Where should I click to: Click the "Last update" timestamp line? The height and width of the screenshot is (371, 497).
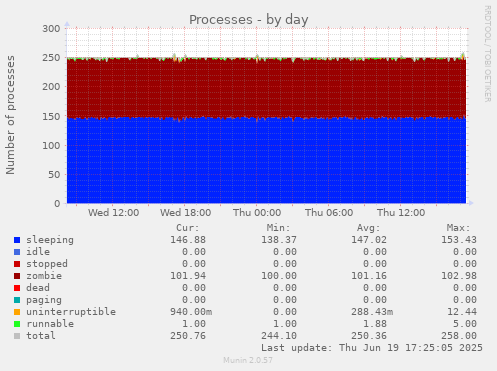[372, 348]
